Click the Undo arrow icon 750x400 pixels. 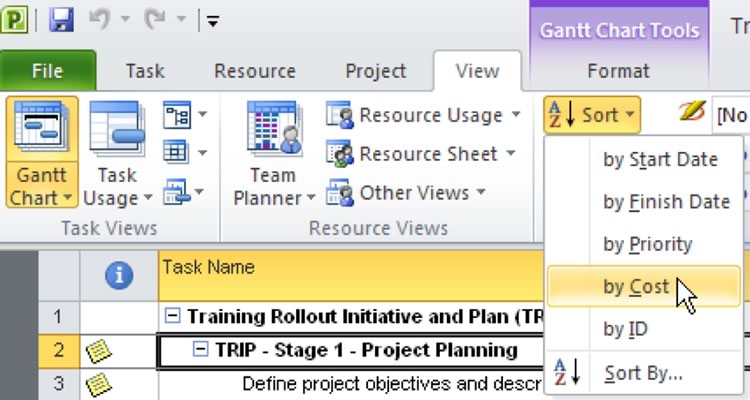[99, 19]
